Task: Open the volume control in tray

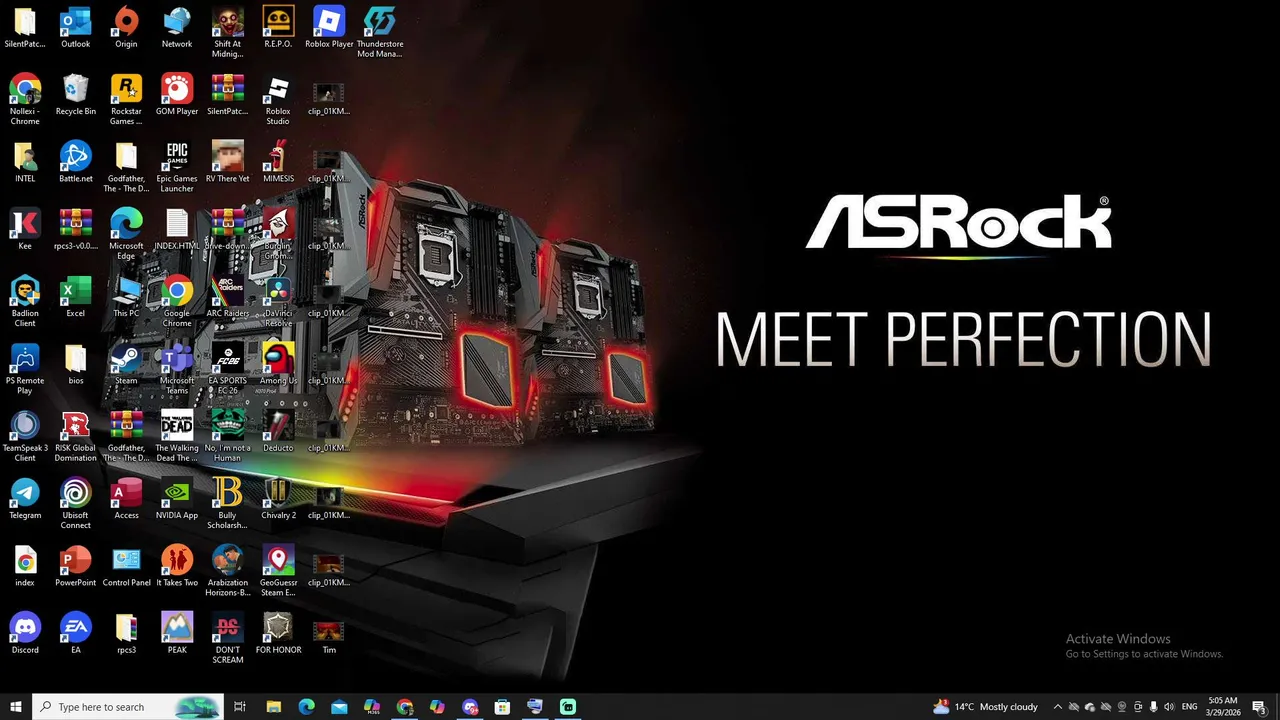Action: 1169,707
